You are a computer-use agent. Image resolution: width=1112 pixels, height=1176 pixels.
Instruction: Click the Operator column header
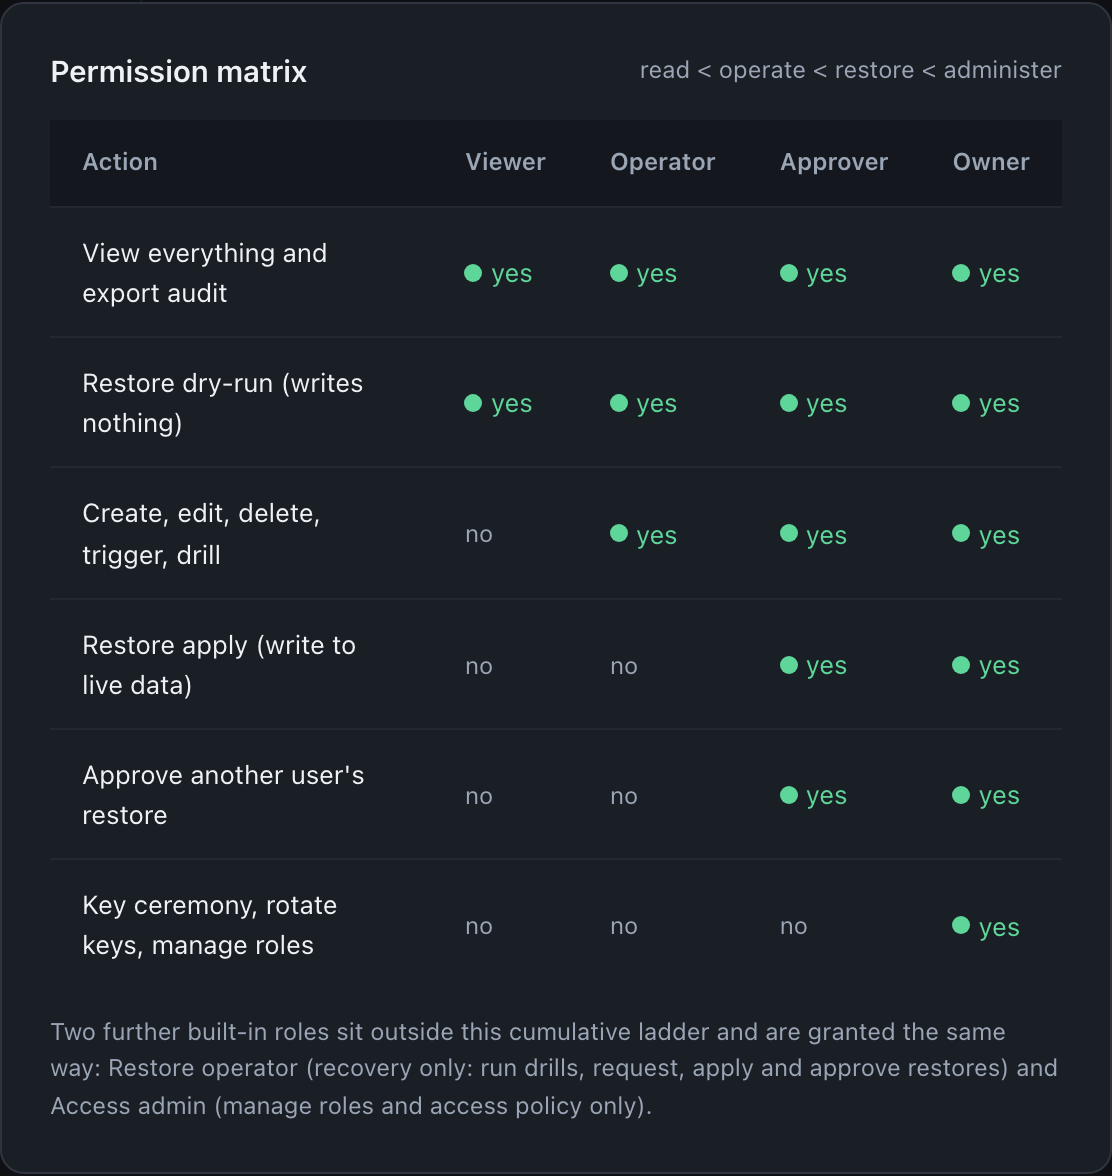[x=662, y=162]
